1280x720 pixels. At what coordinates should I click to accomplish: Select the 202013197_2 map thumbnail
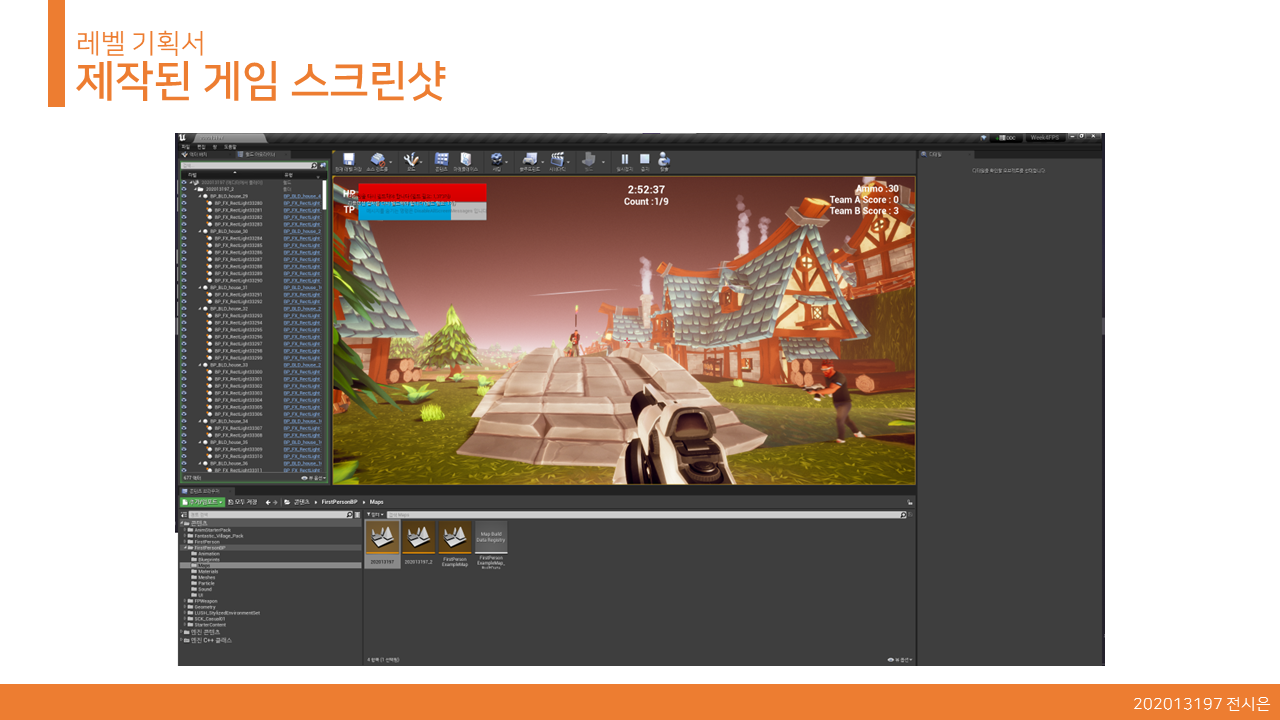point(418,545)
